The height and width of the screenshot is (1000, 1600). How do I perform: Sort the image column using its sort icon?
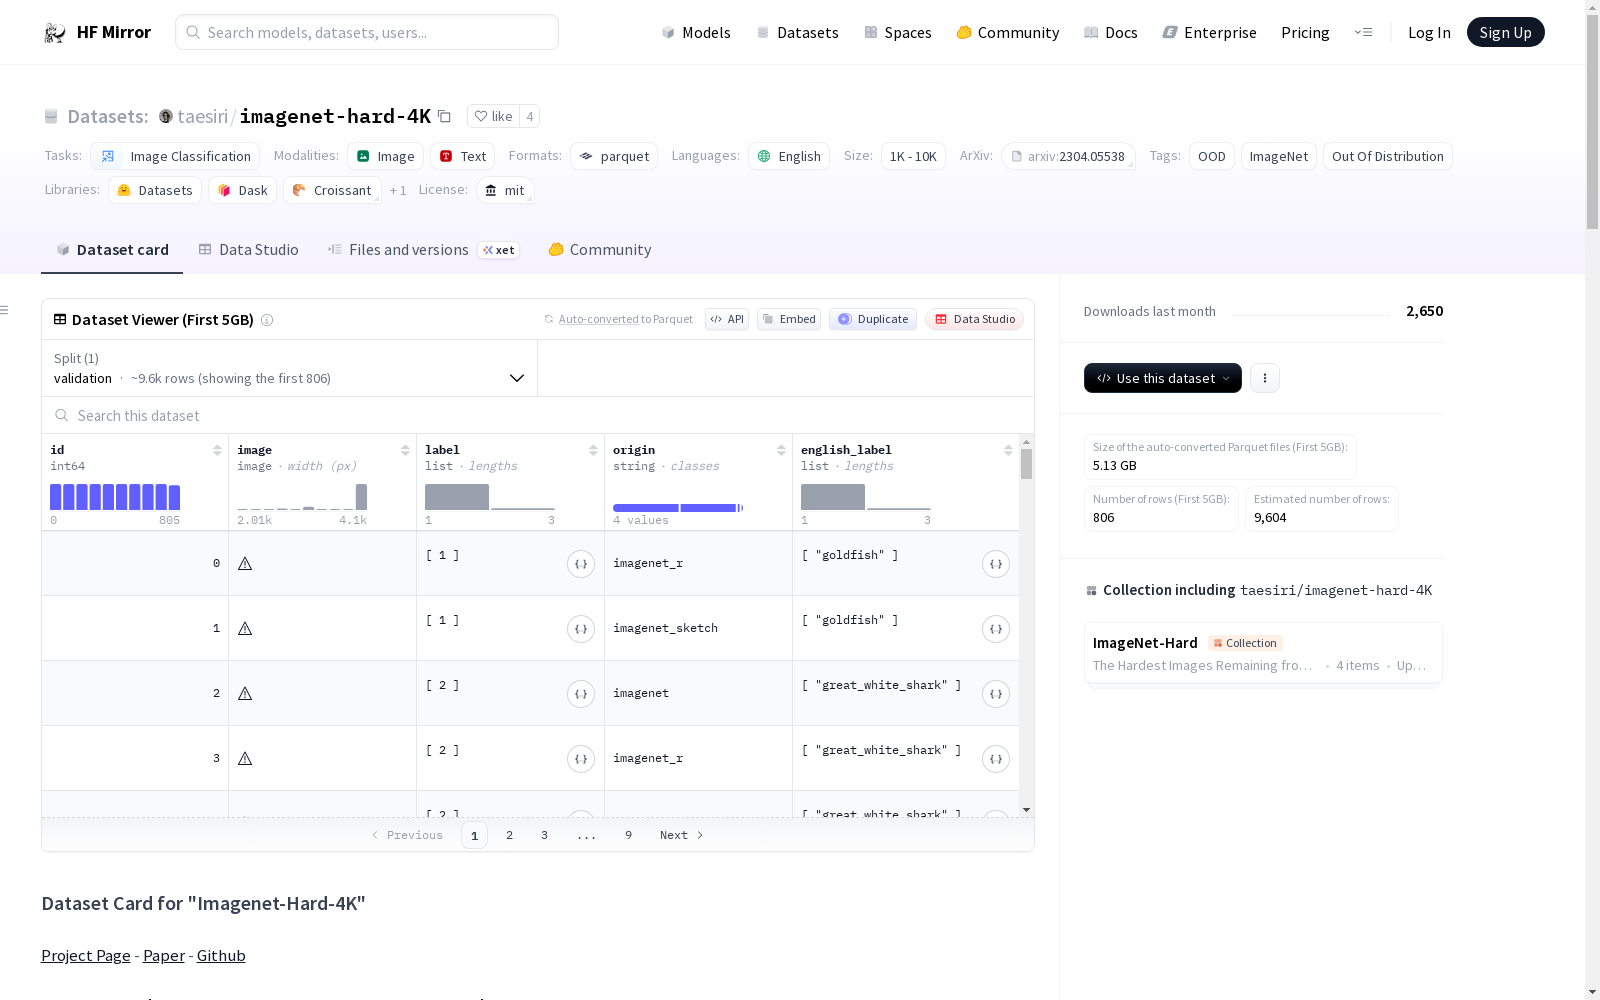point(405,450)
